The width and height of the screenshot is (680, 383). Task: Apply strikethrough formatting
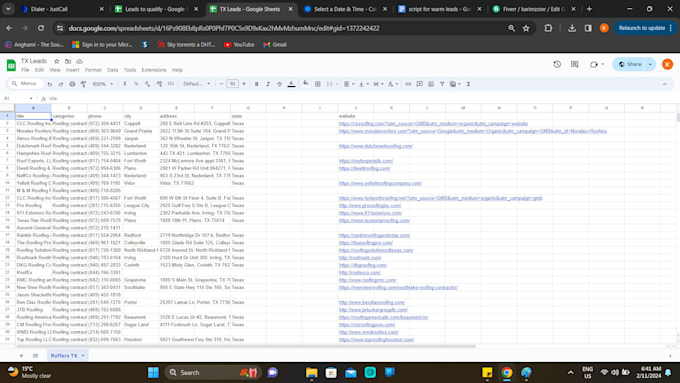click(x=279, y=84)
